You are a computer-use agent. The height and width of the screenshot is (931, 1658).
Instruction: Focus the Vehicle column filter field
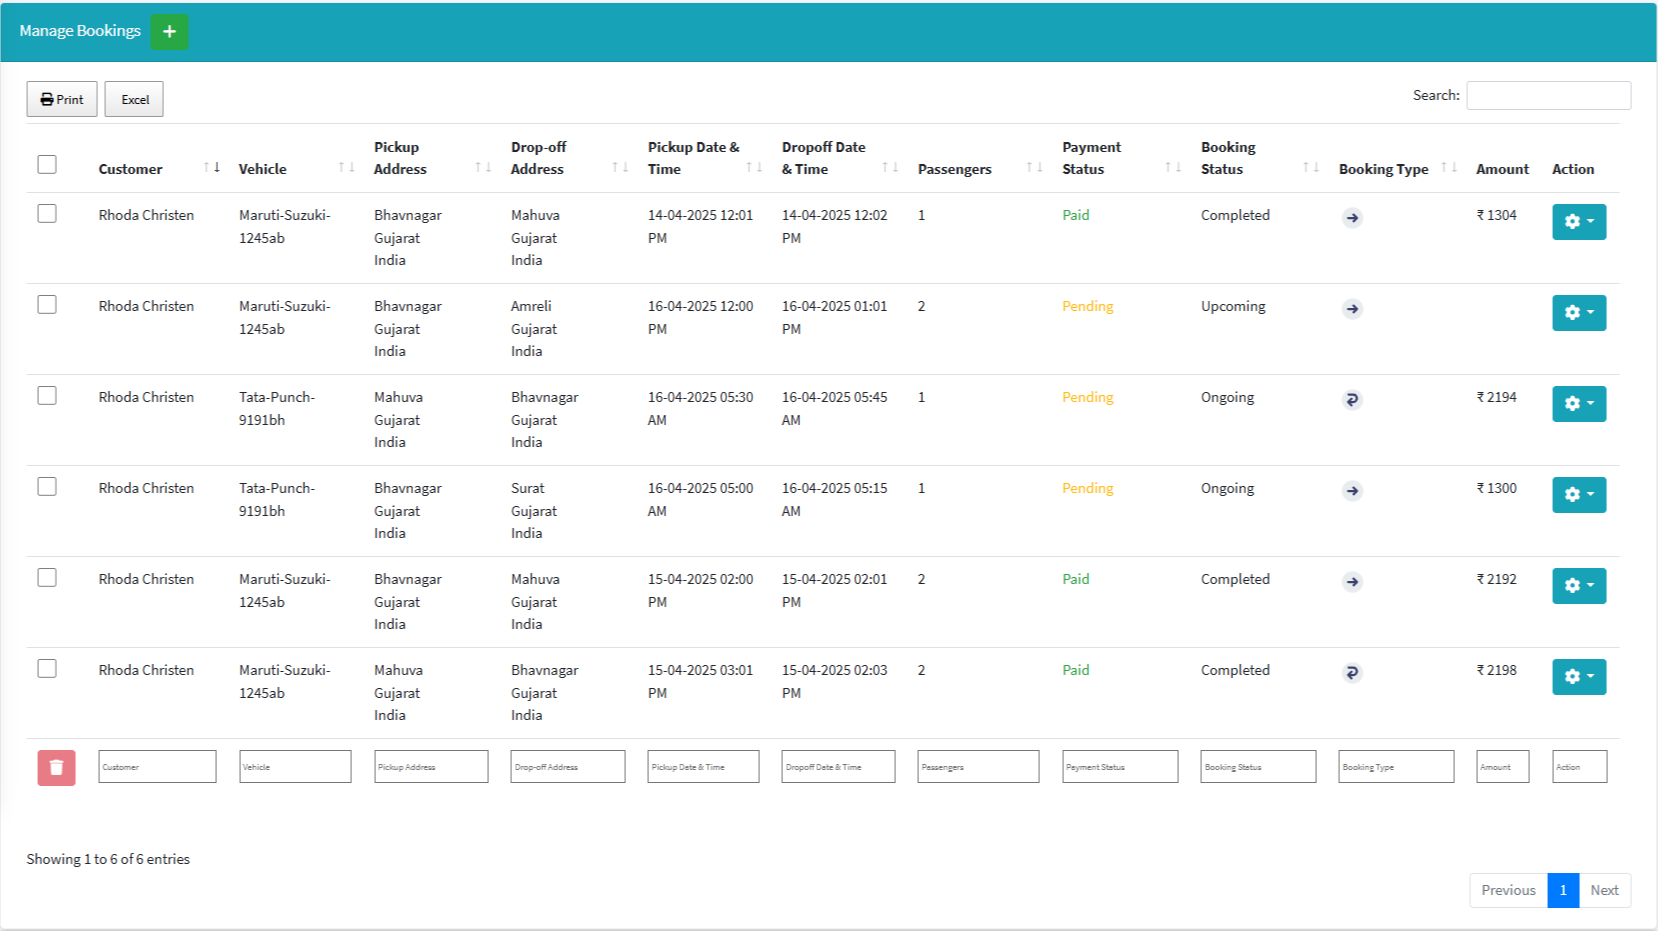[295, 767]
